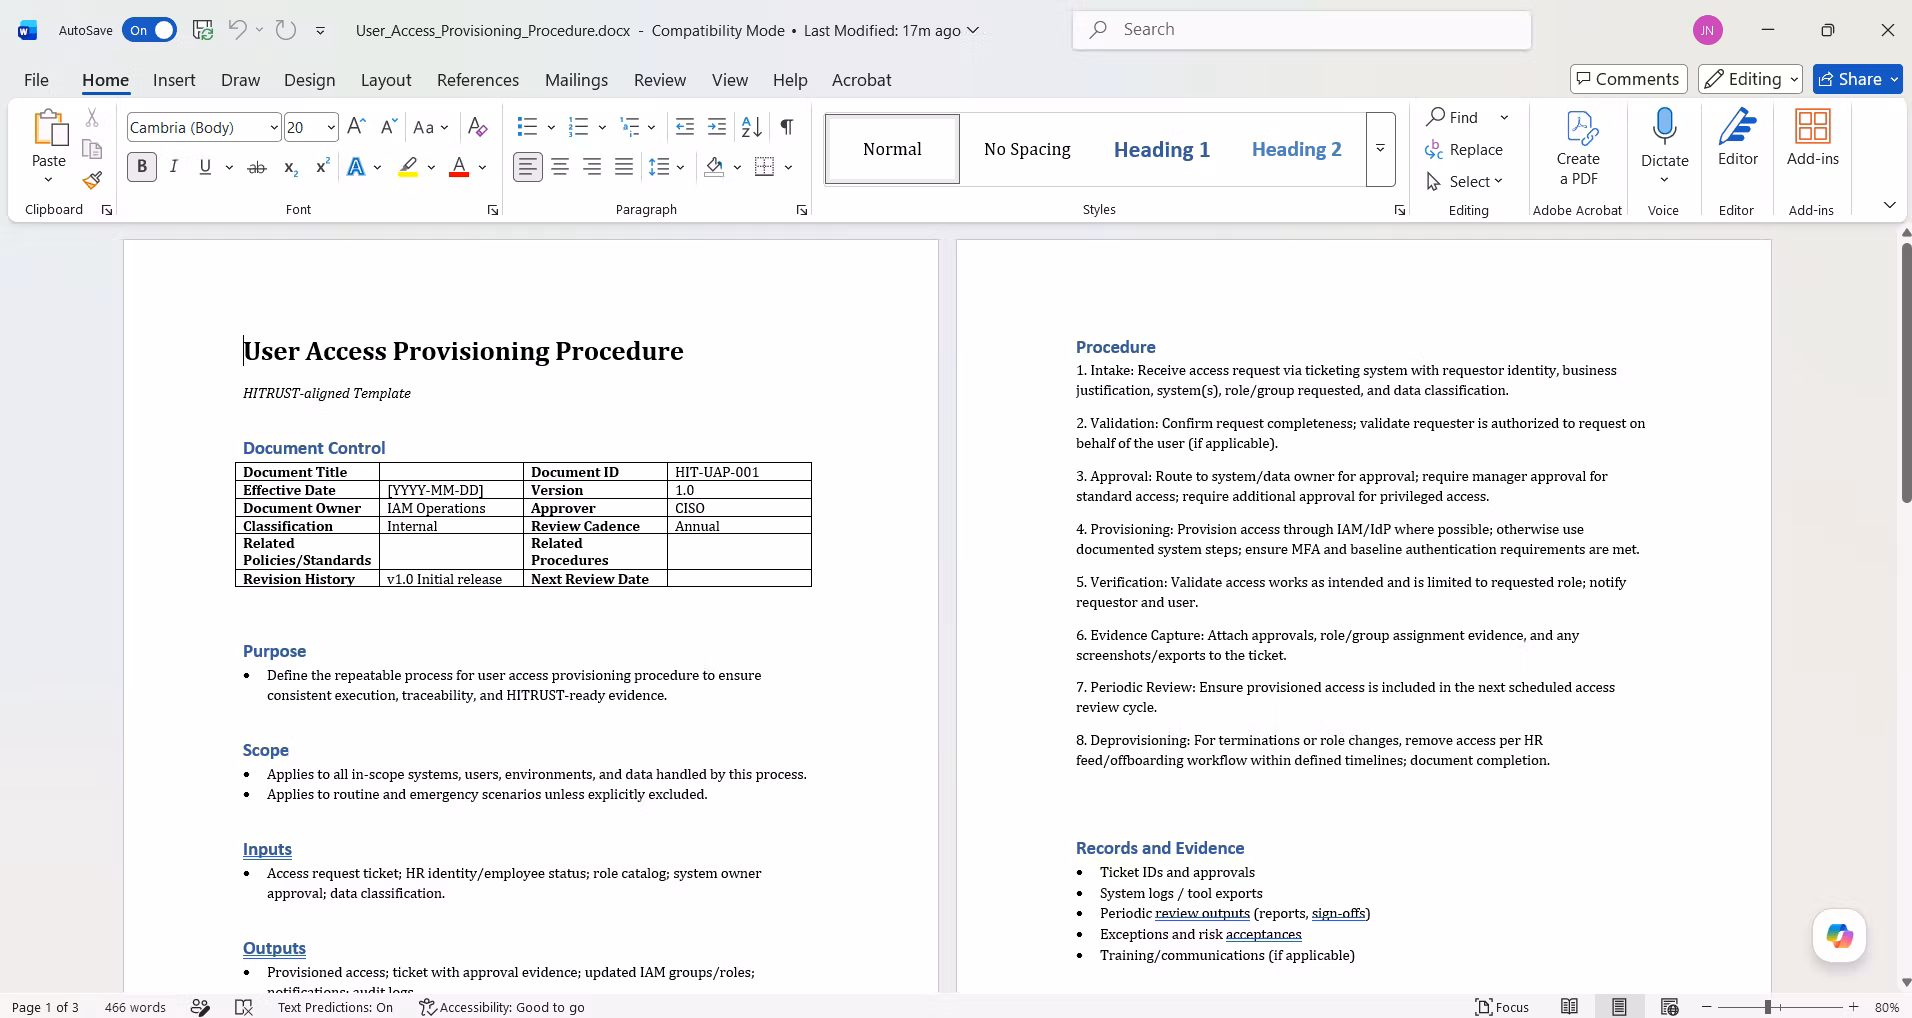Open the Editor pane
Image resolution: width=1912 pixels, height=1018 pixels.
coord(1738,137)
